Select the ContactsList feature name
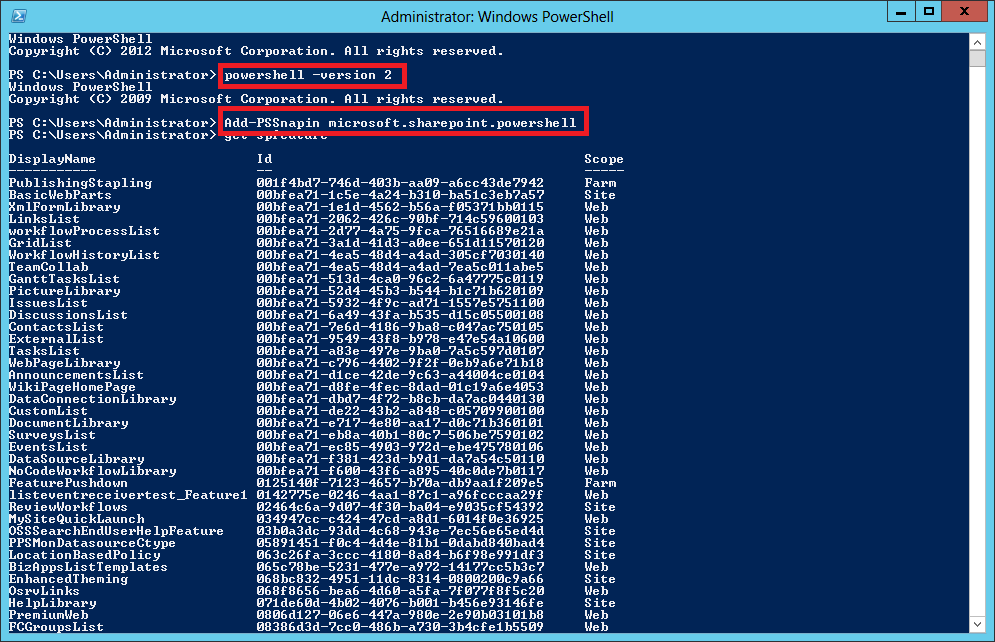This screenshot has height=642, width=995. 56,327
